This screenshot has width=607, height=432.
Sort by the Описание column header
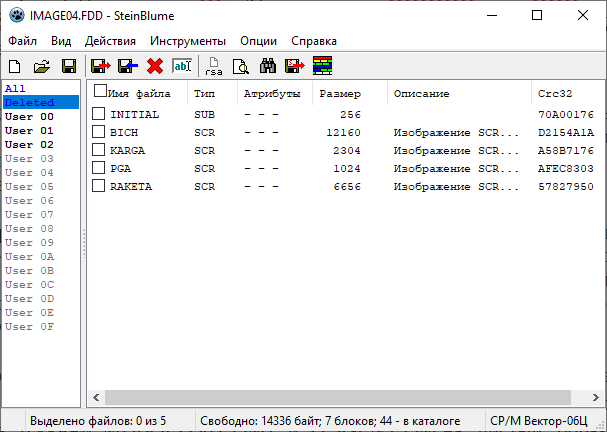pyautogui.click(x=422, y=94)
